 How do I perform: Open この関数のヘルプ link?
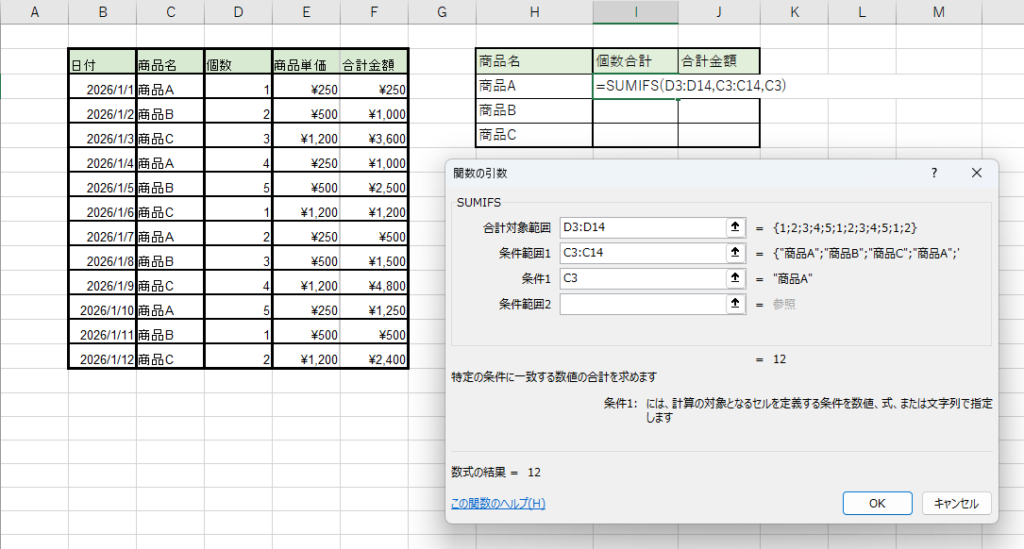[x=498, y=503]
